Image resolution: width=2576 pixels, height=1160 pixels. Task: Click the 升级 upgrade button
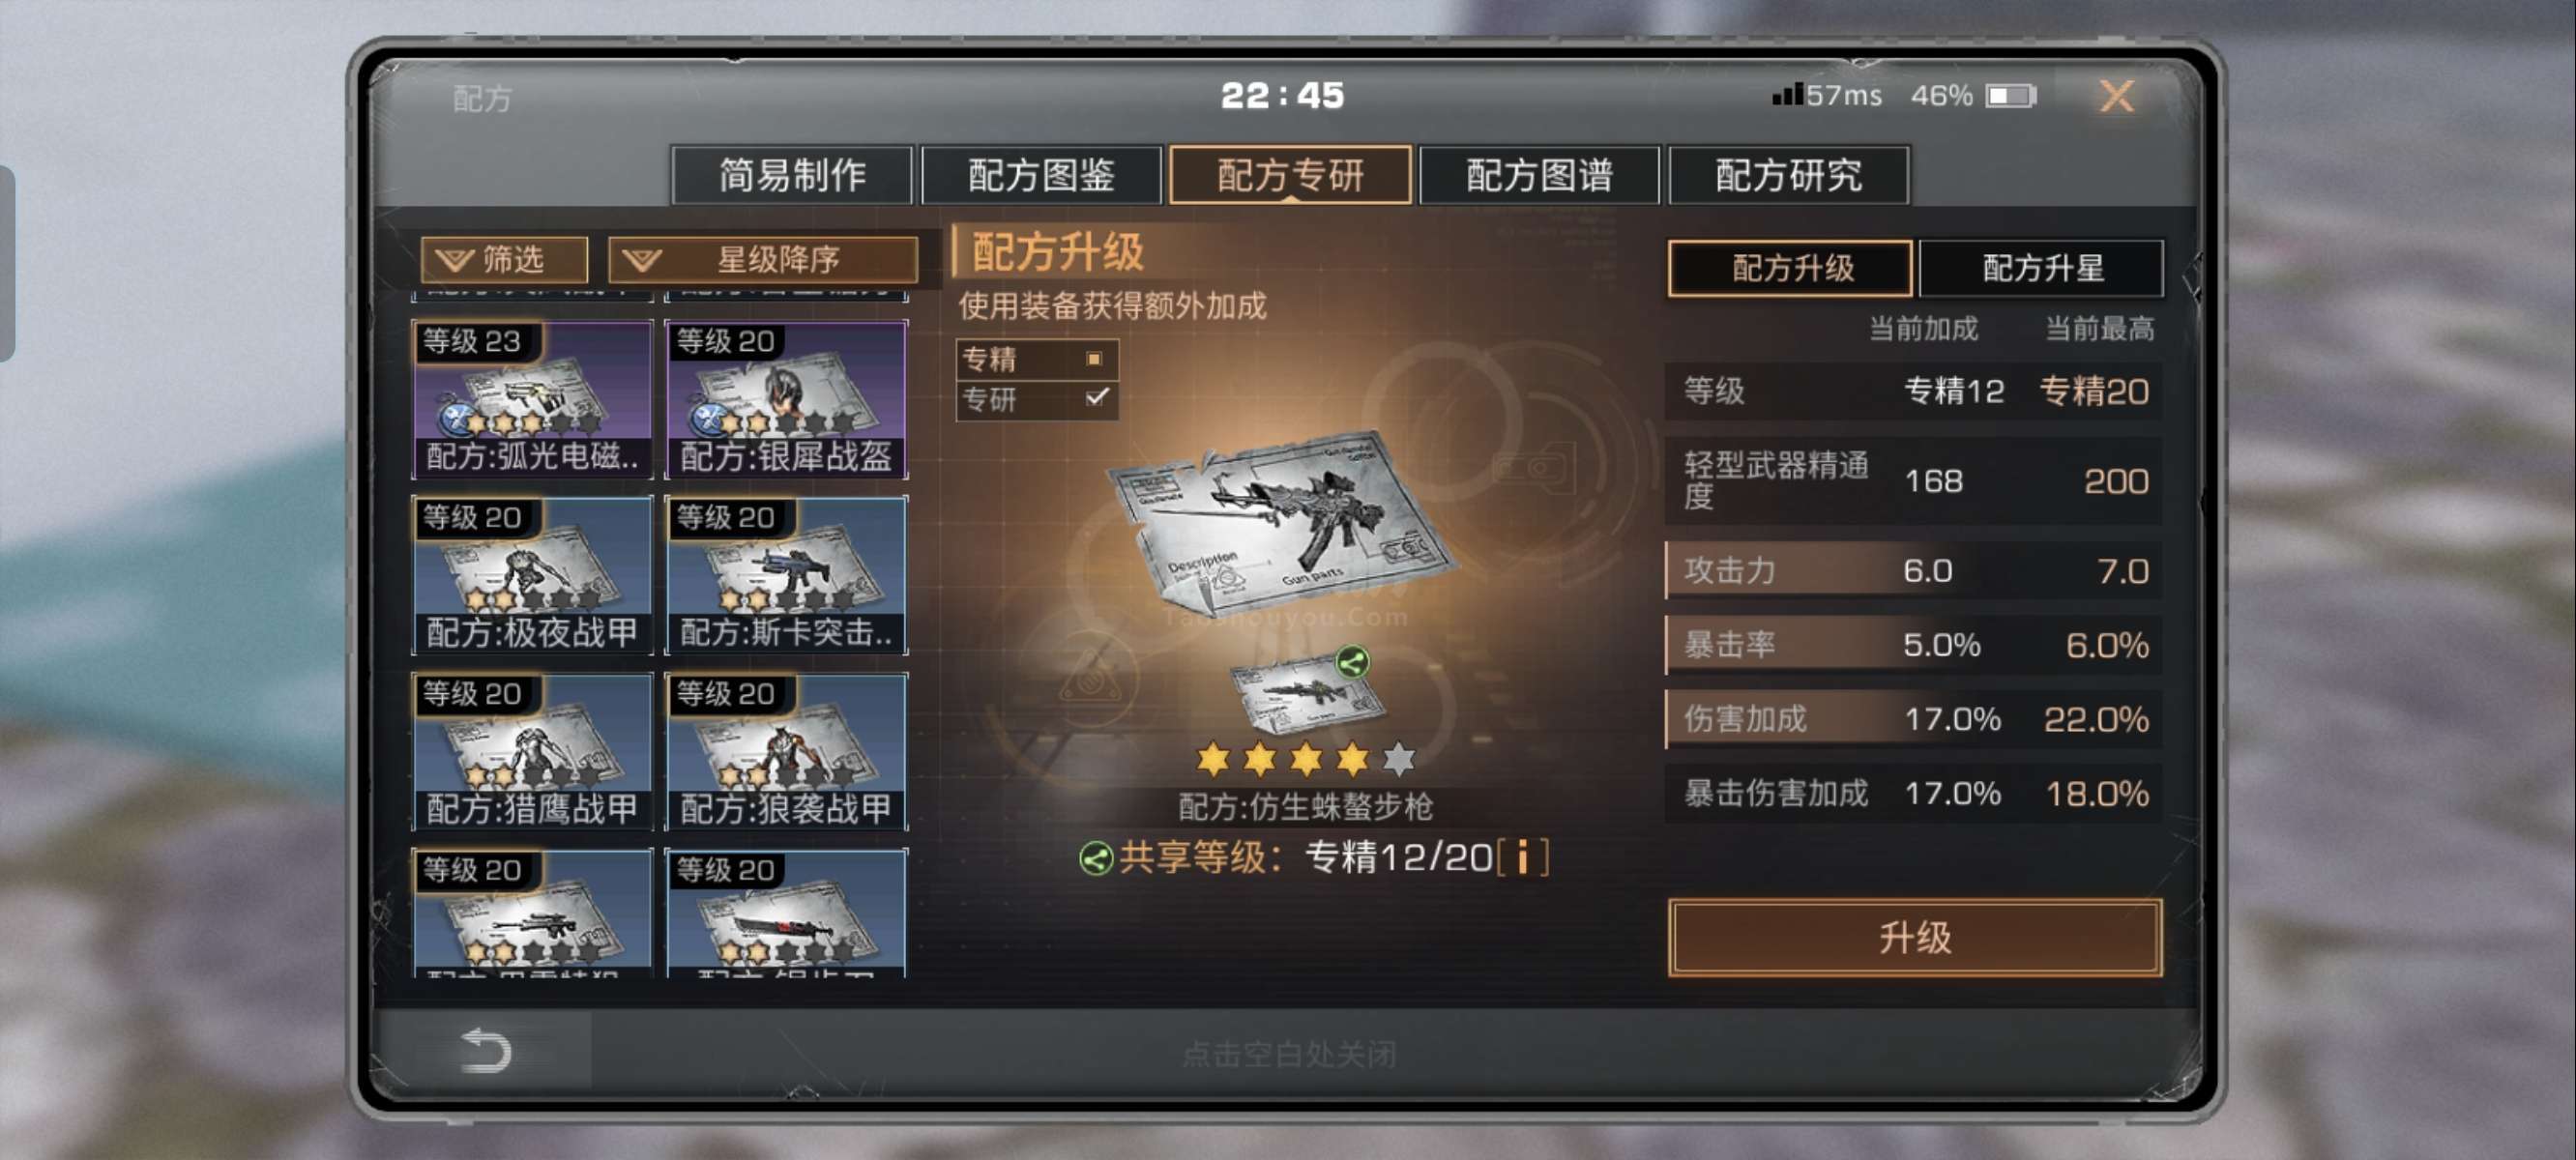(x=1914, y=937)
